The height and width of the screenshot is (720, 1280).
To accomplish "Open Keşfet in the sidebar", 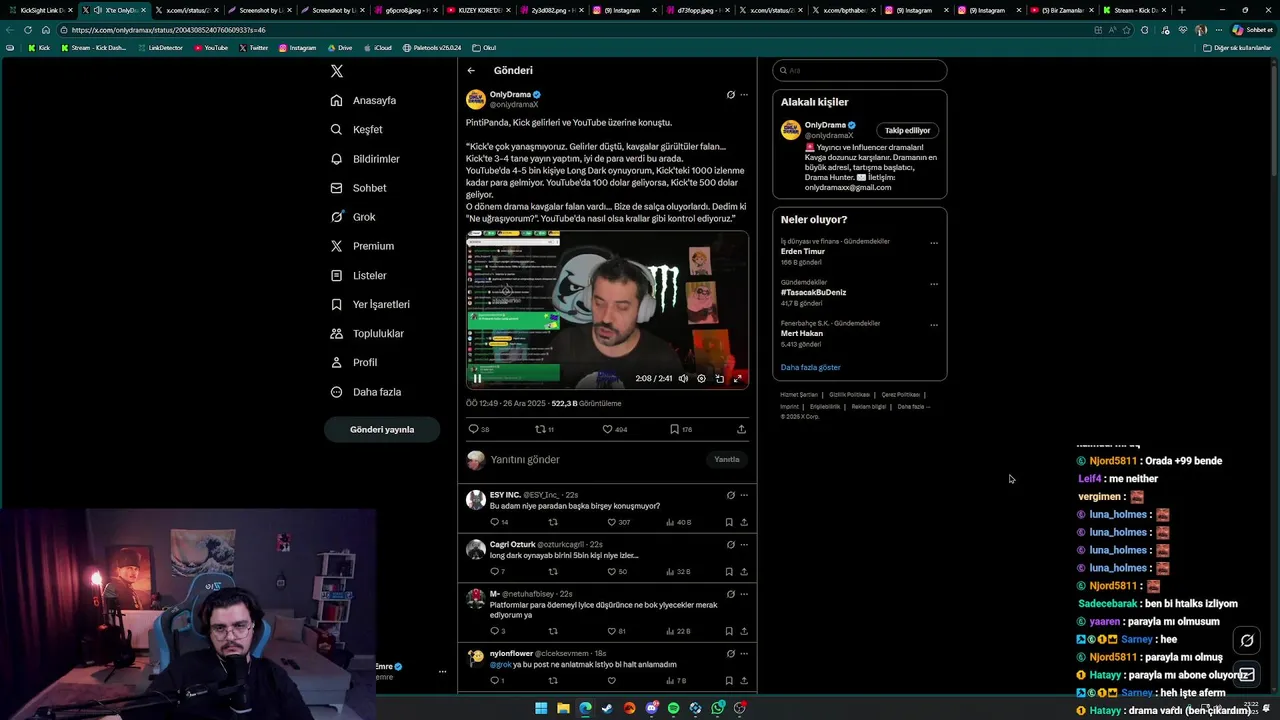I will [357, 130].
